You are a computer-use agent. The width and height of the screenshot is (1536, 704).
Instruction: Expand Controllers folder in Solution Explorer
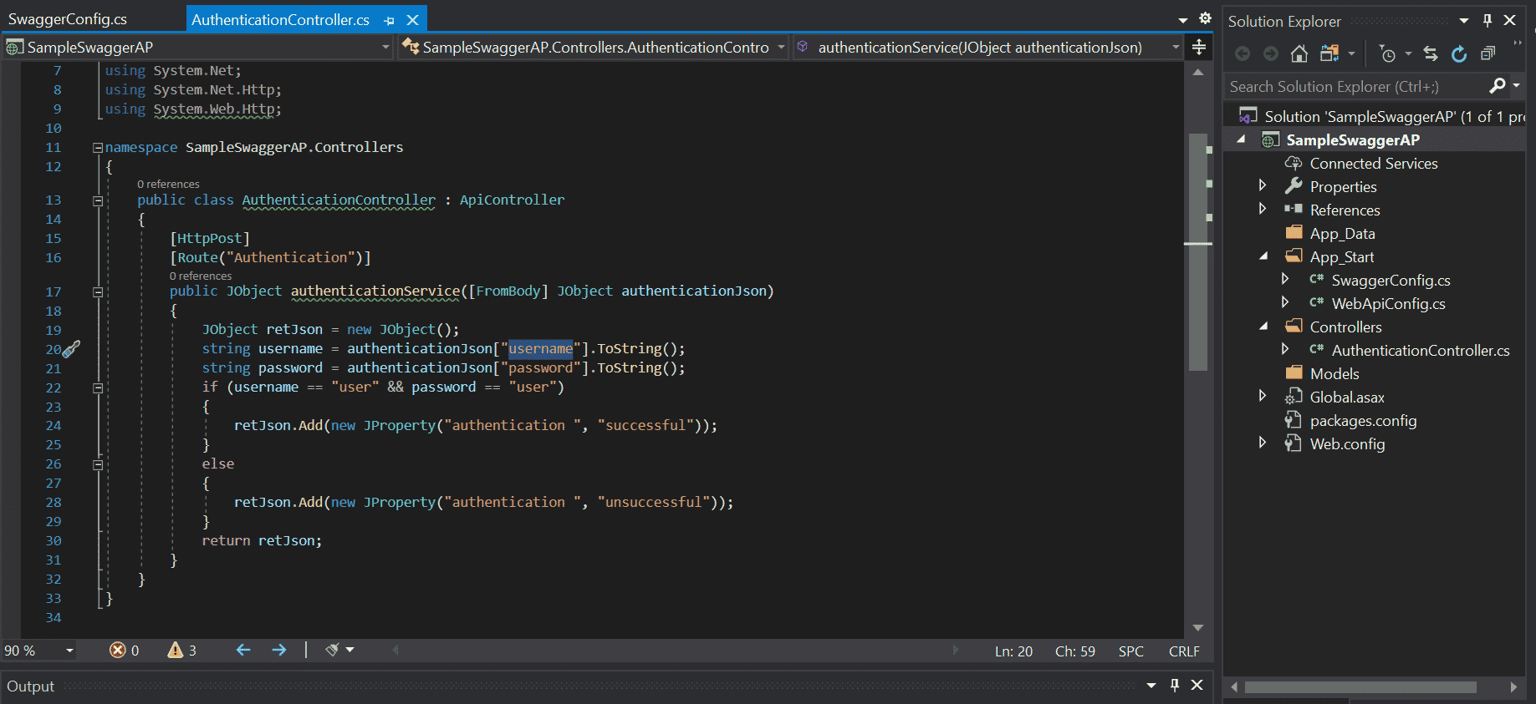click(x=1263, y=326)
